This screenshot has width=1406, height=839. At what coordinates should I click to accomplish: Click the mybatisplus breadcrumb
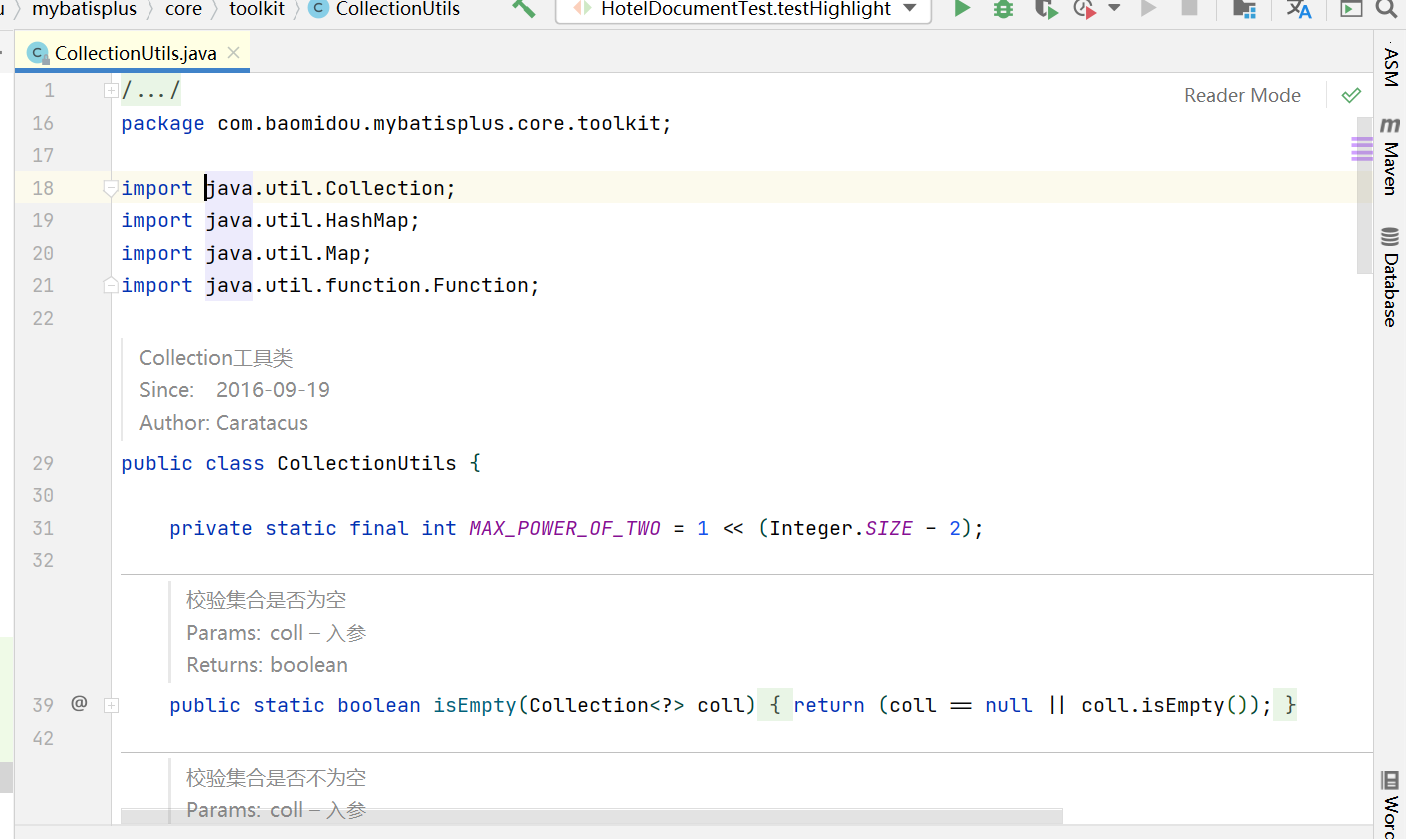(x=84, y=9)
